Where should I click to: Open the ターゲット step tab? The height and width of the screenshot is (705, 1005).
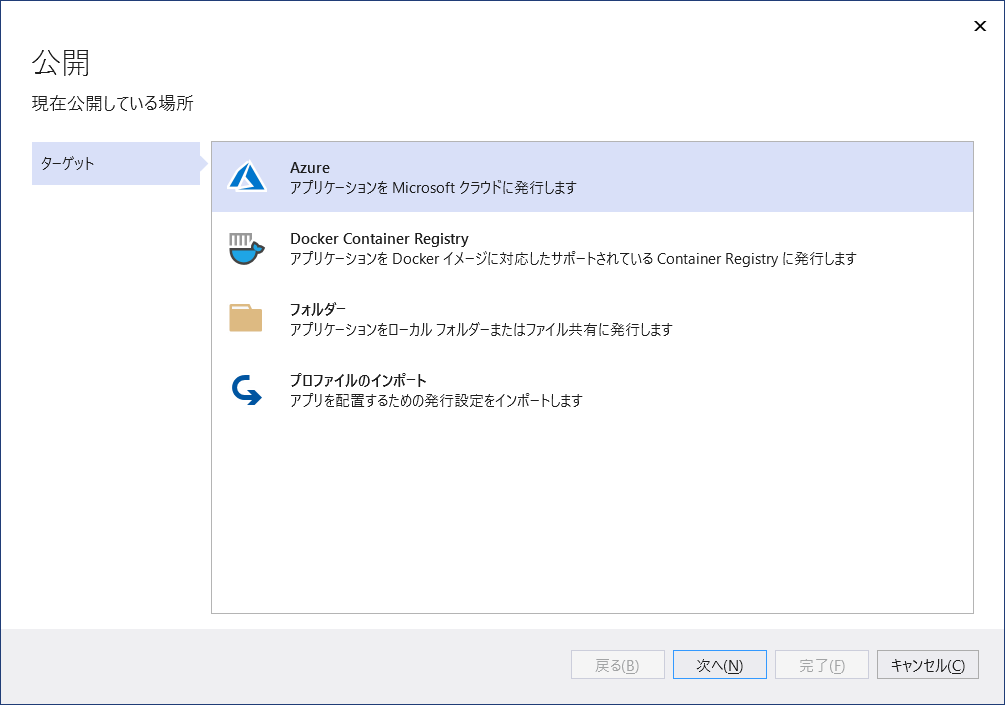[116, 163]
